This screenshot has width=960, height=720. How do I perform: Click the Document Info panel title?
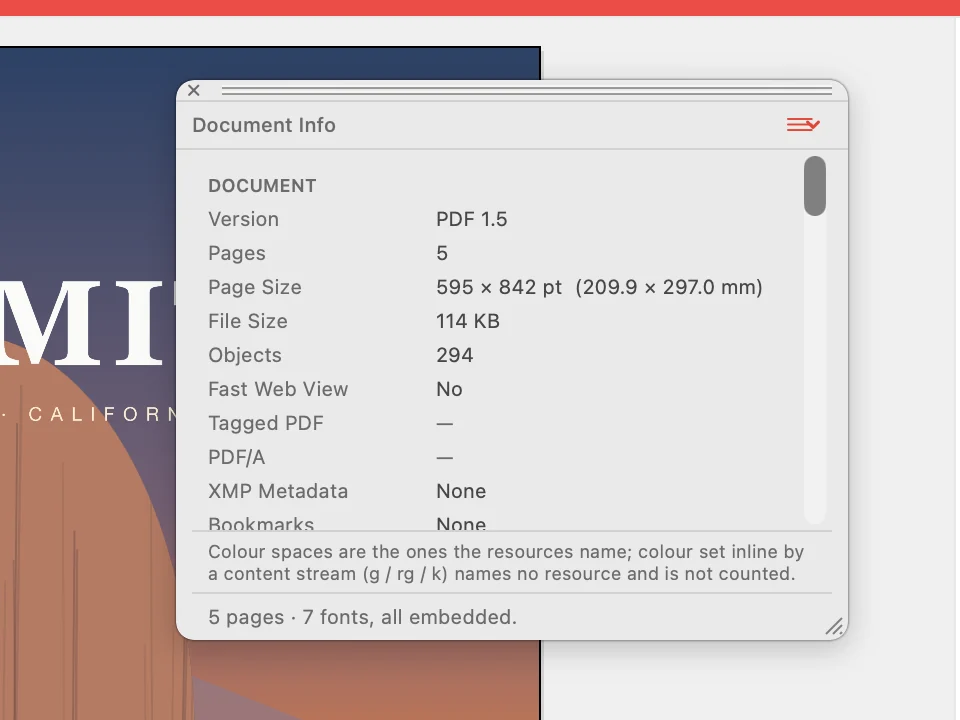(264, 125)
